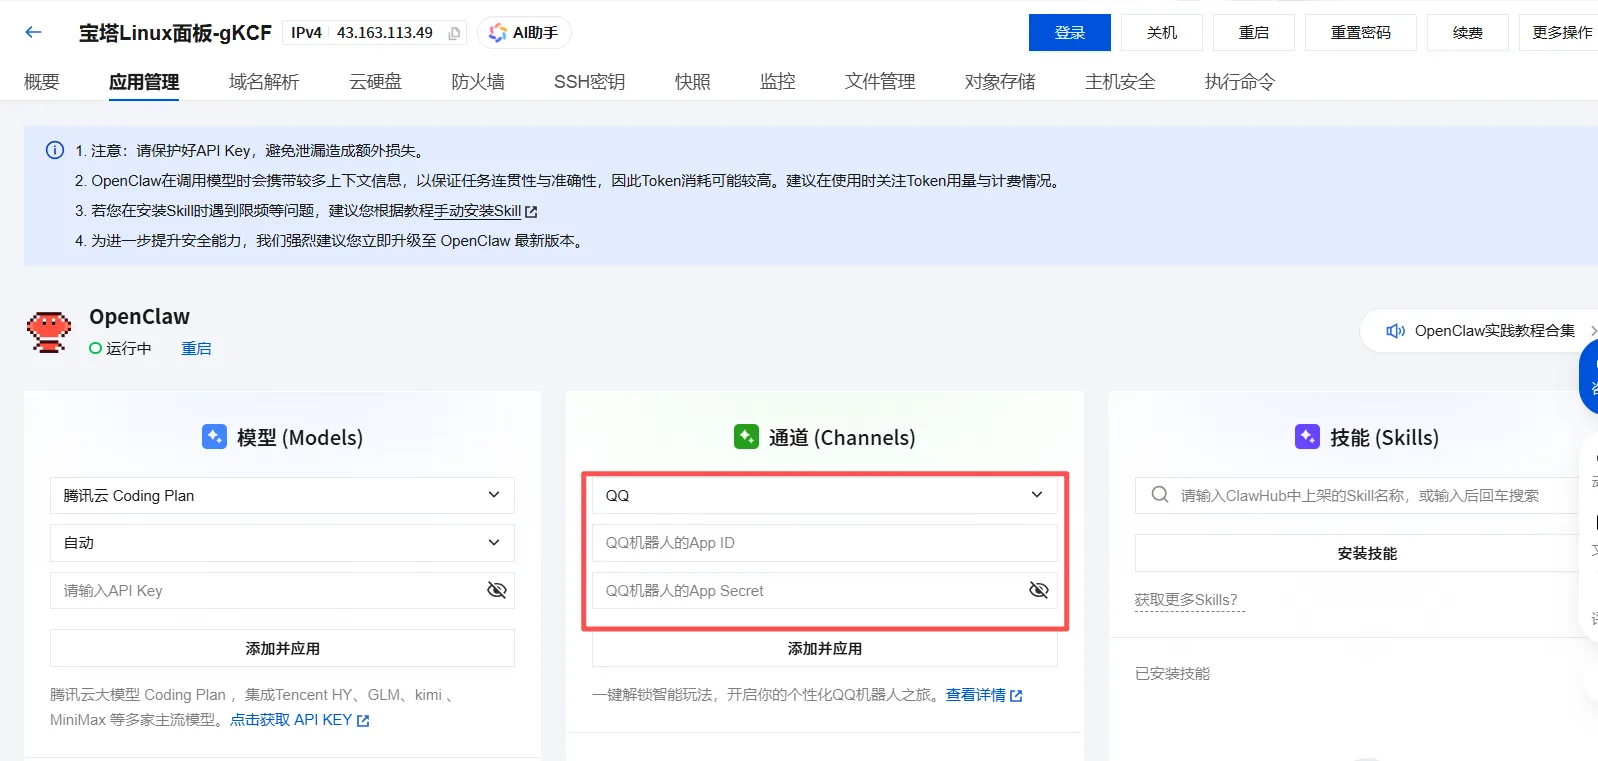Go to the 监控 tab

point(777,82)
